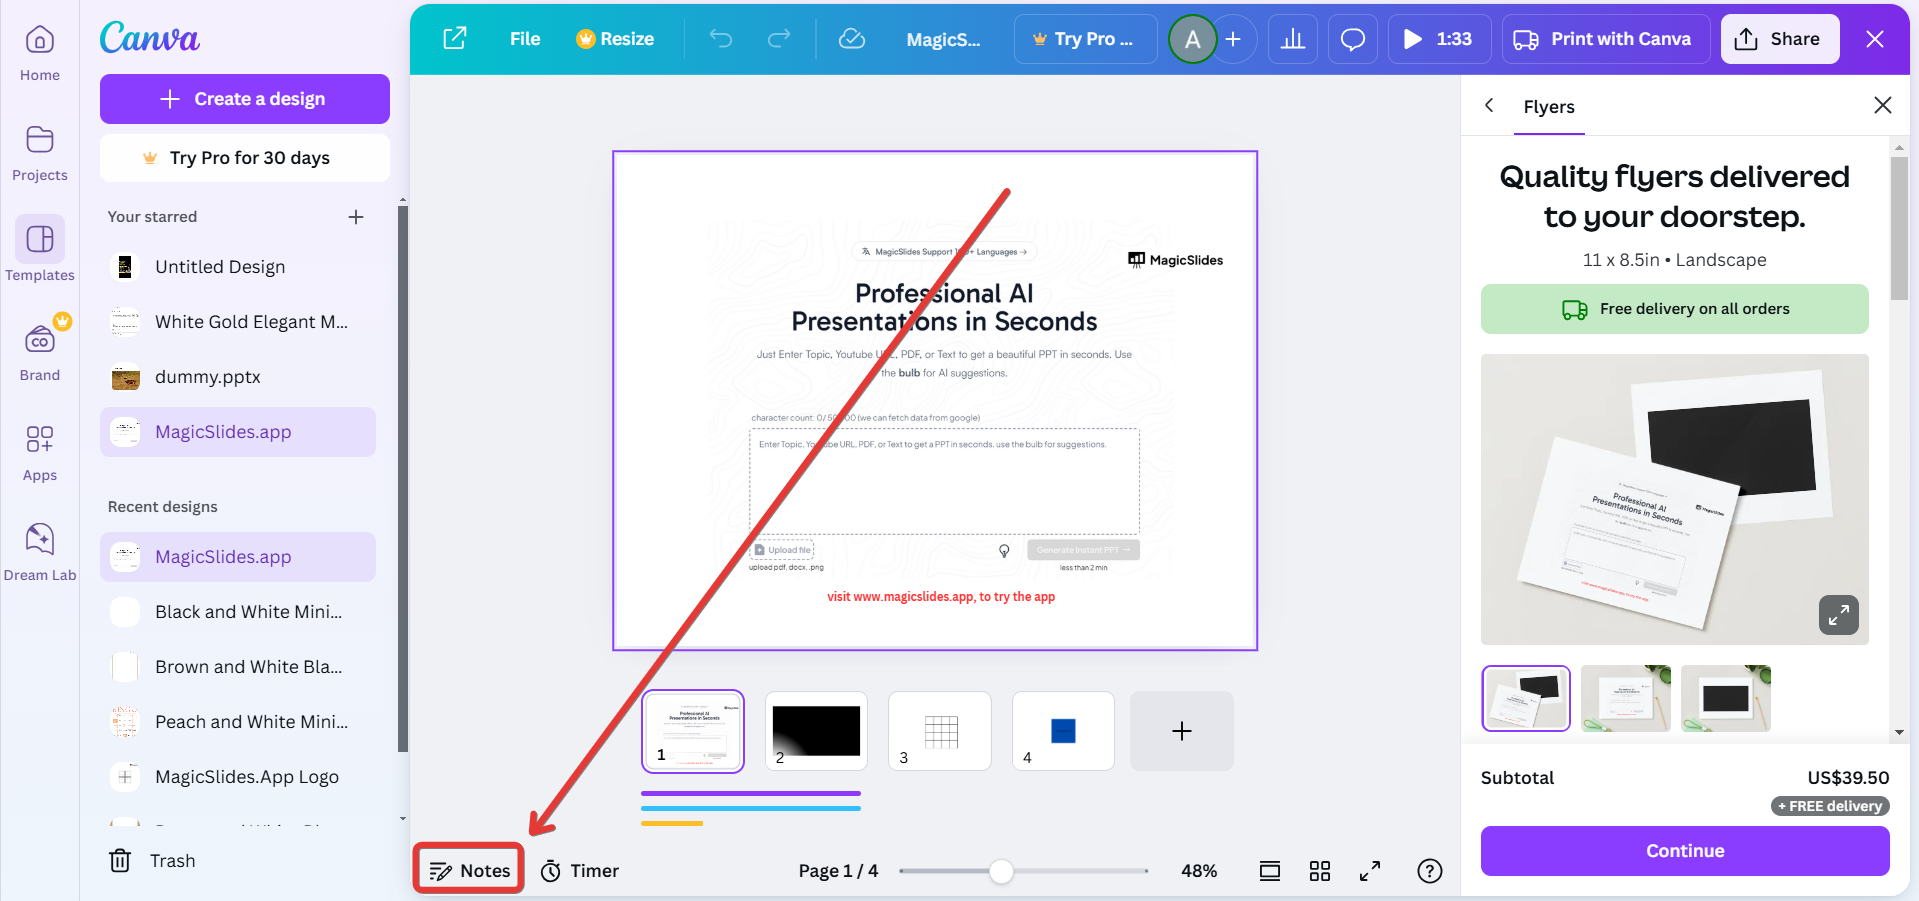
Task: Open the Home section in sidebar
Action: 40,54
